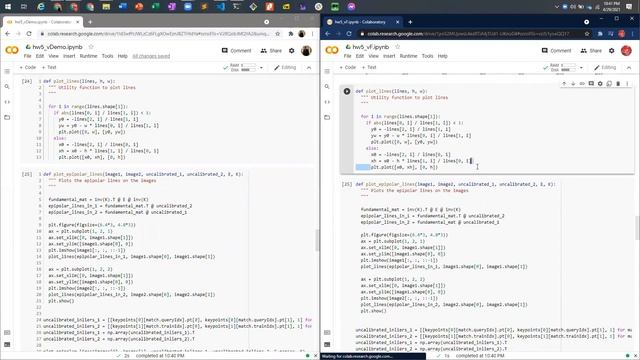Add a comment to the hw5_vf cell
Image resolution: width=640 pixels, height=360 pixels.
click(x=591, y=84)
